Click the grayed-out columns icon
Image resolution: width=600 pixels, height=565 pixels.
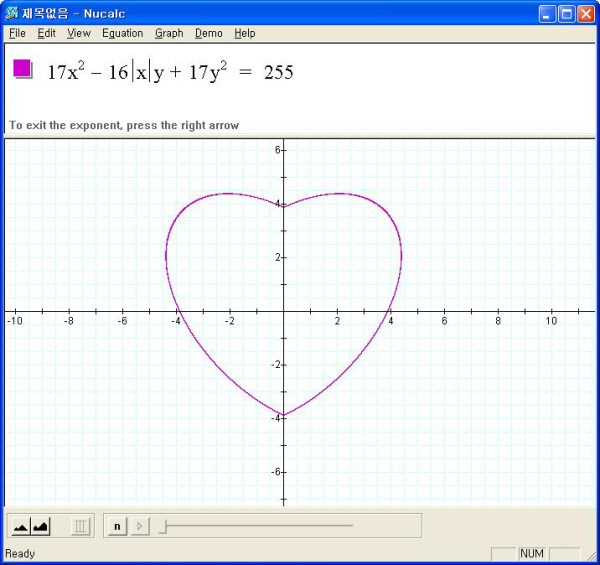click(81, 526)
